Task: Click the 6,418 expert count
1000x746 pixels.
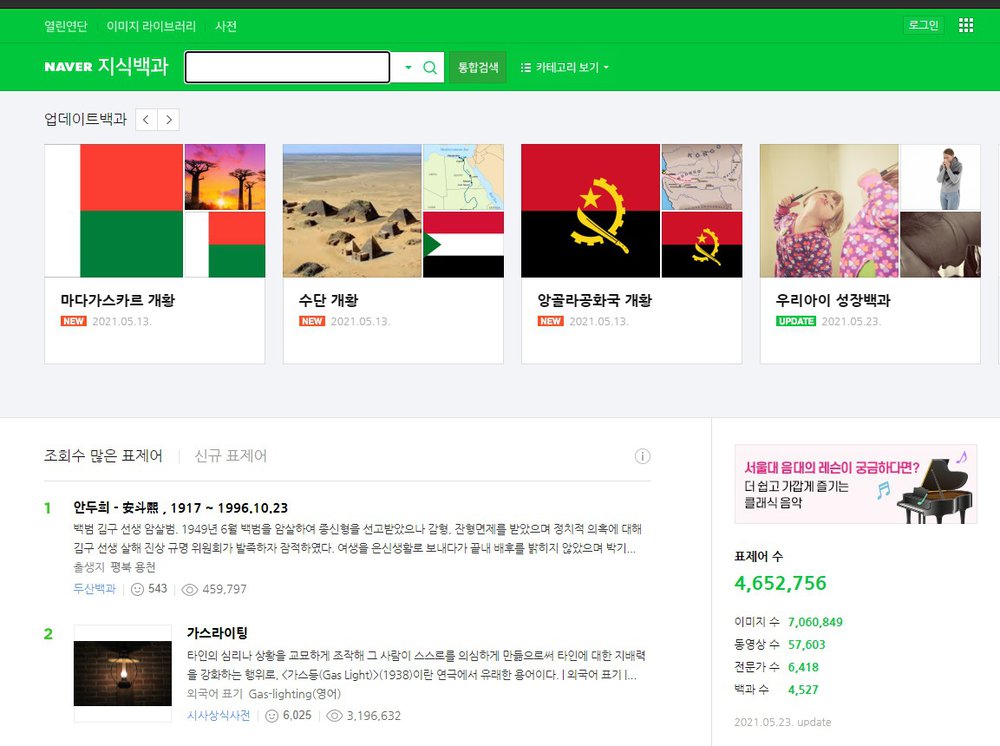Action: 803,668
